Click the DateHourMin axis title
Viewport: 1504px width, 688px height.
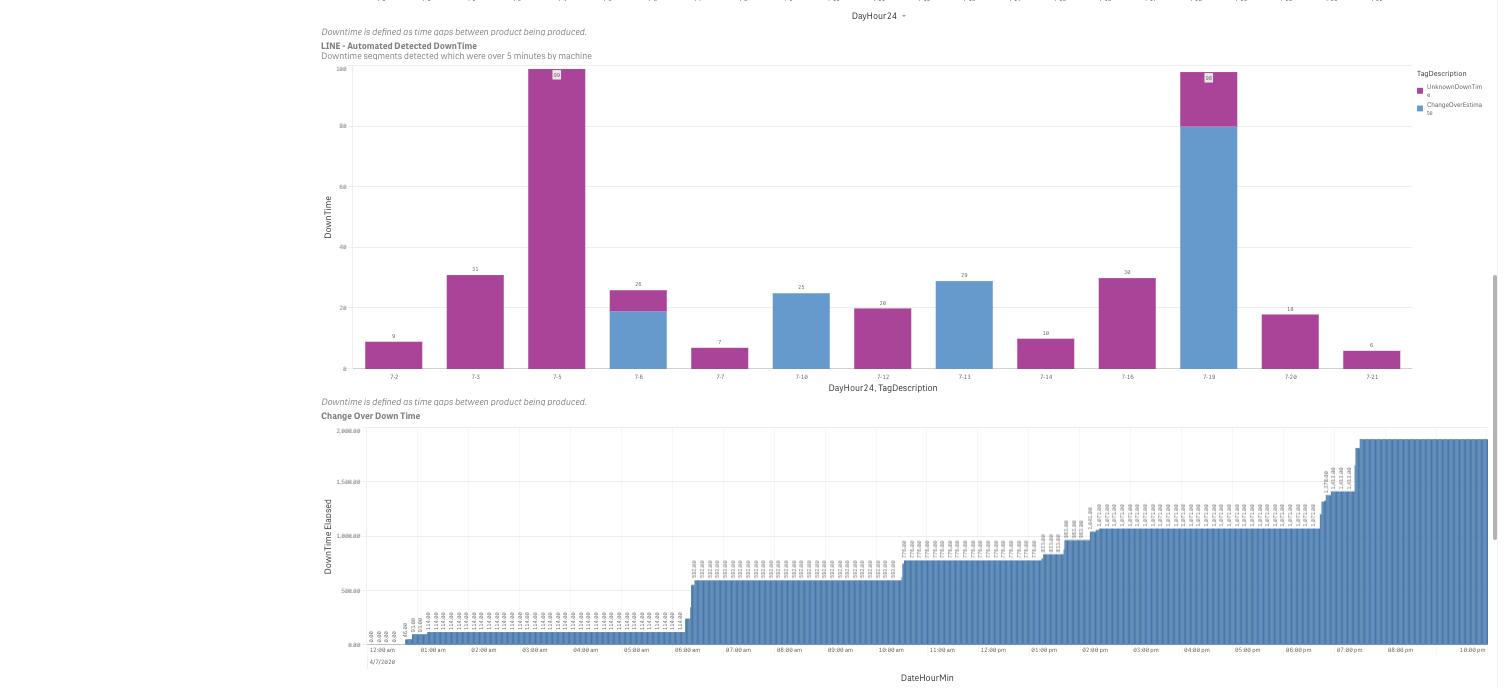click(927, 678)
